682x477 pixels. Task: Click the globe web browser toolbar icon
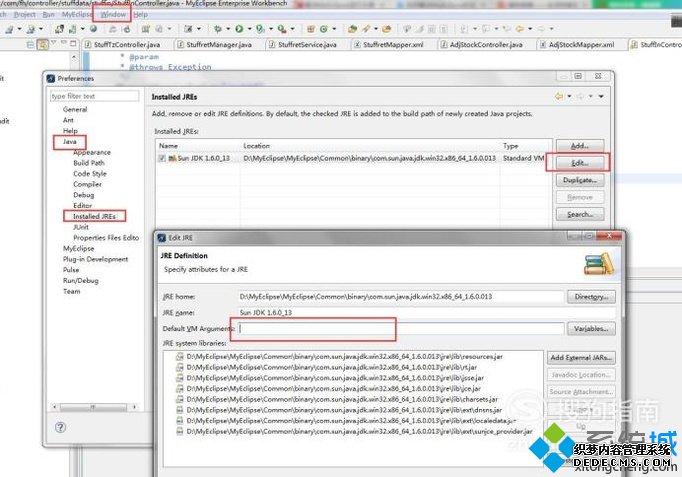tap(93, 29)
